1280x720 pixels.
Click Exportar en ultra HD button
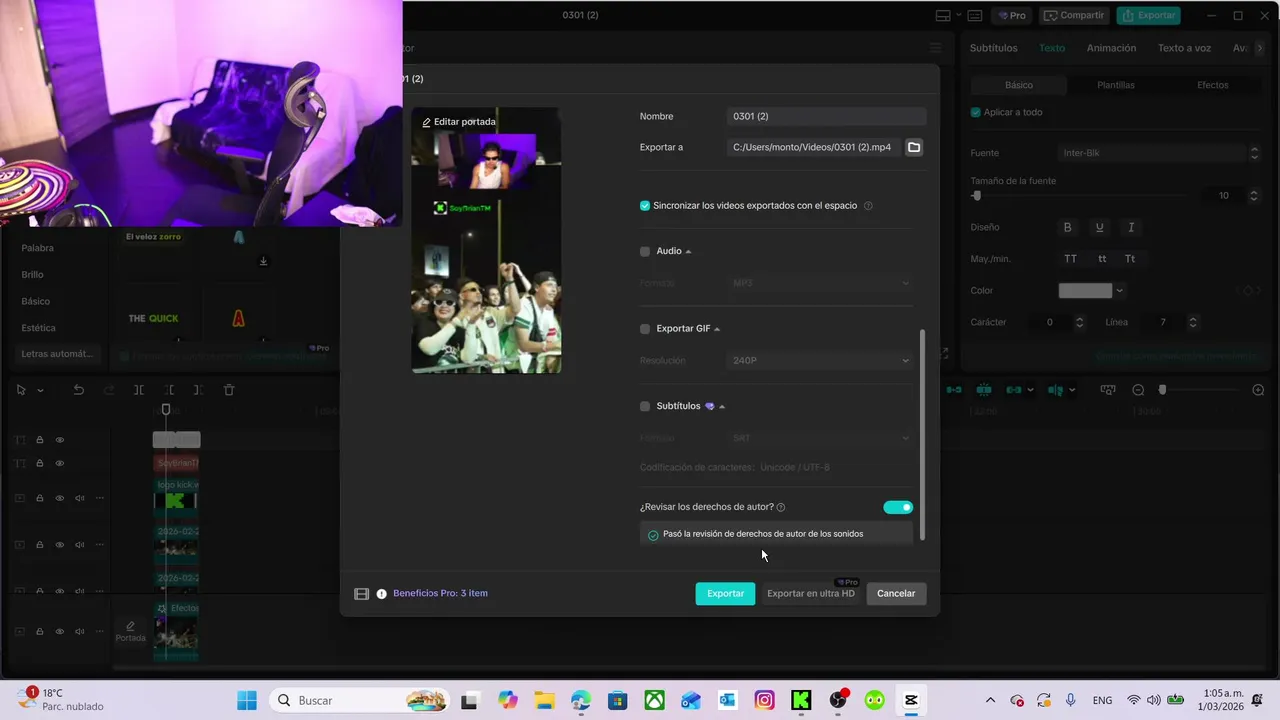pyautogui.click(x=811, y=593)
